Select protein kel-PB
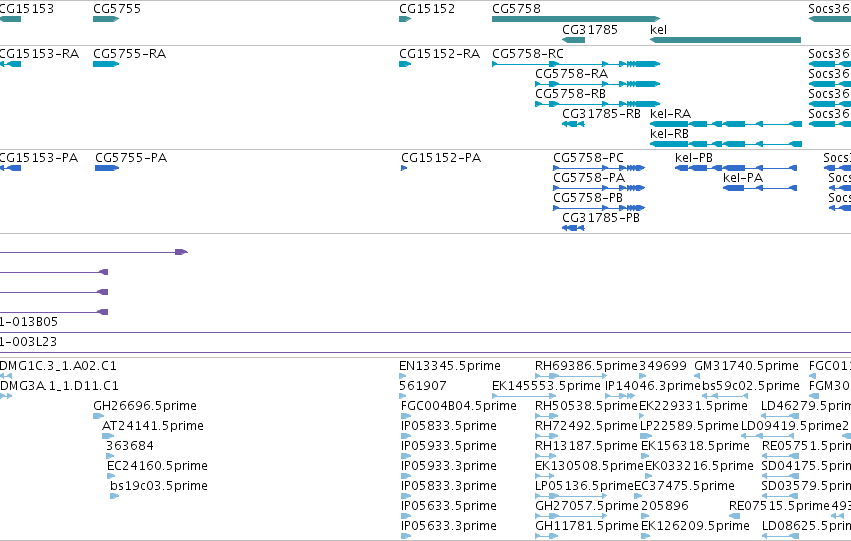 (694, 158)
